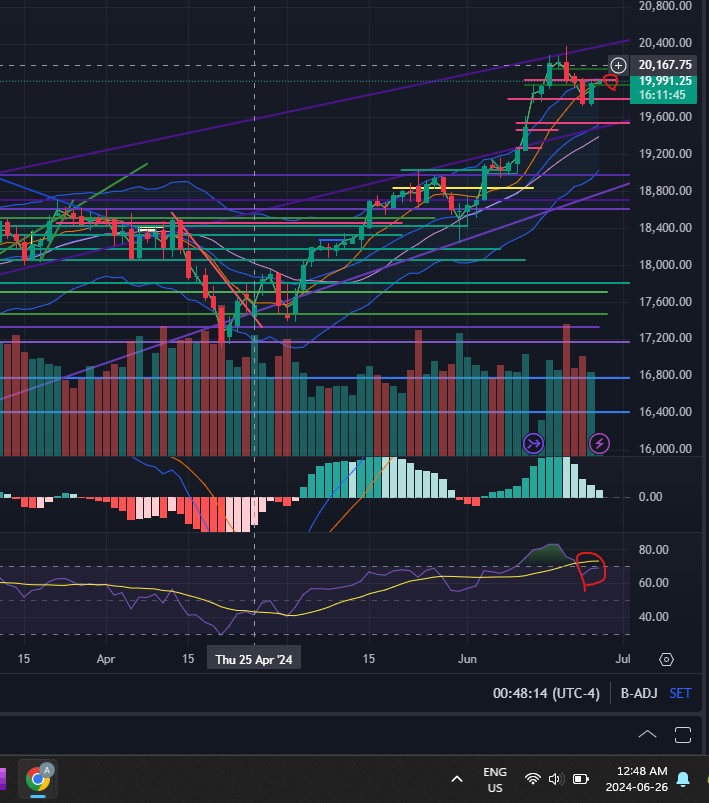Open chart settings hexagon gear icon
The image size is (709, 803).
tap(667, 660)
